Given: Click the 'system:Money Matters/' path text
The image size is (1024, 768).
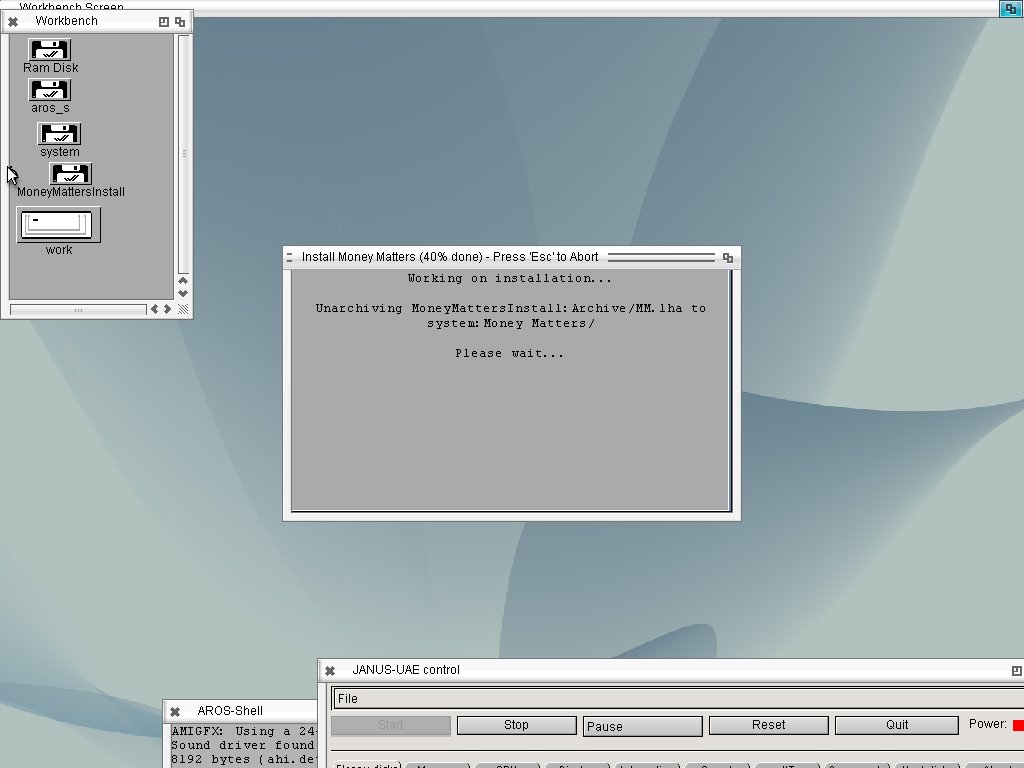Looking at the screenshot, I should tap(511, 323).
